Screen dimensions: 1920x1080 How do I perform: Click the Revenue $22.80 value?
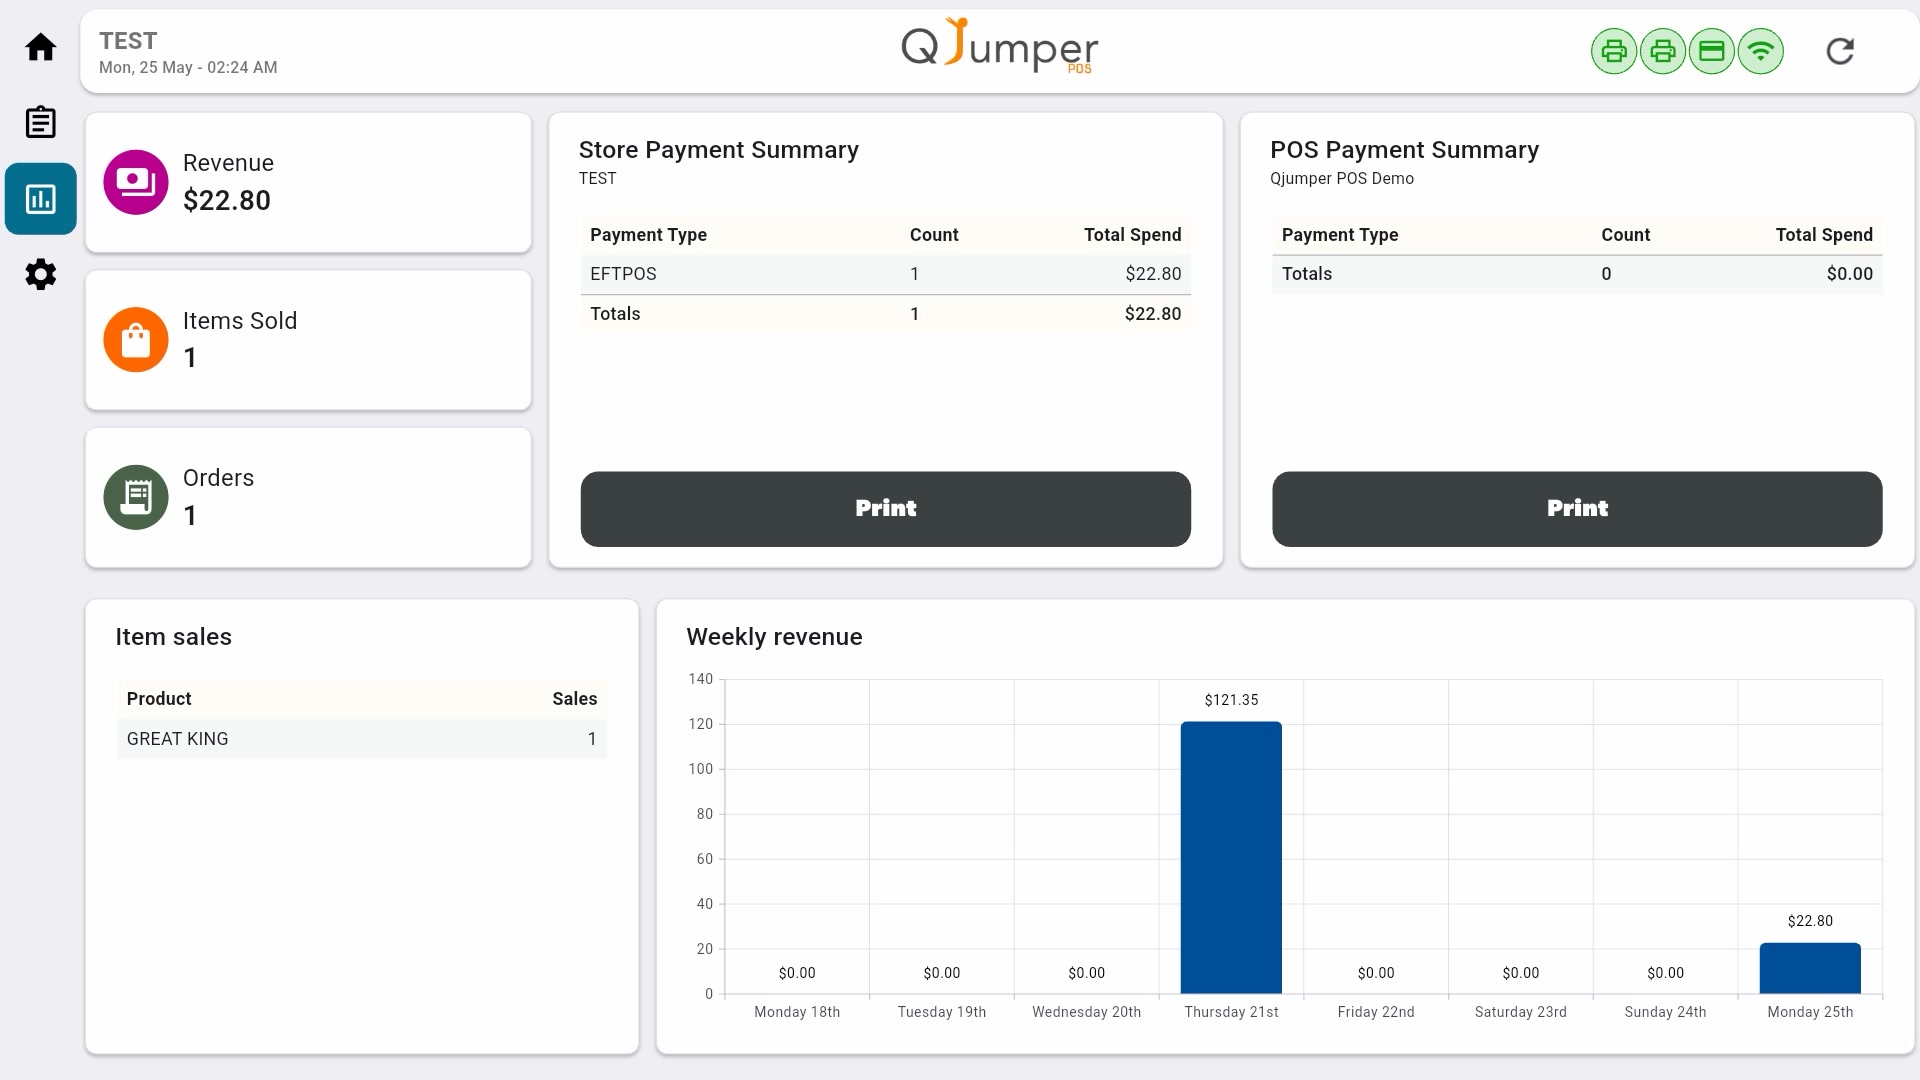[227, 201]
